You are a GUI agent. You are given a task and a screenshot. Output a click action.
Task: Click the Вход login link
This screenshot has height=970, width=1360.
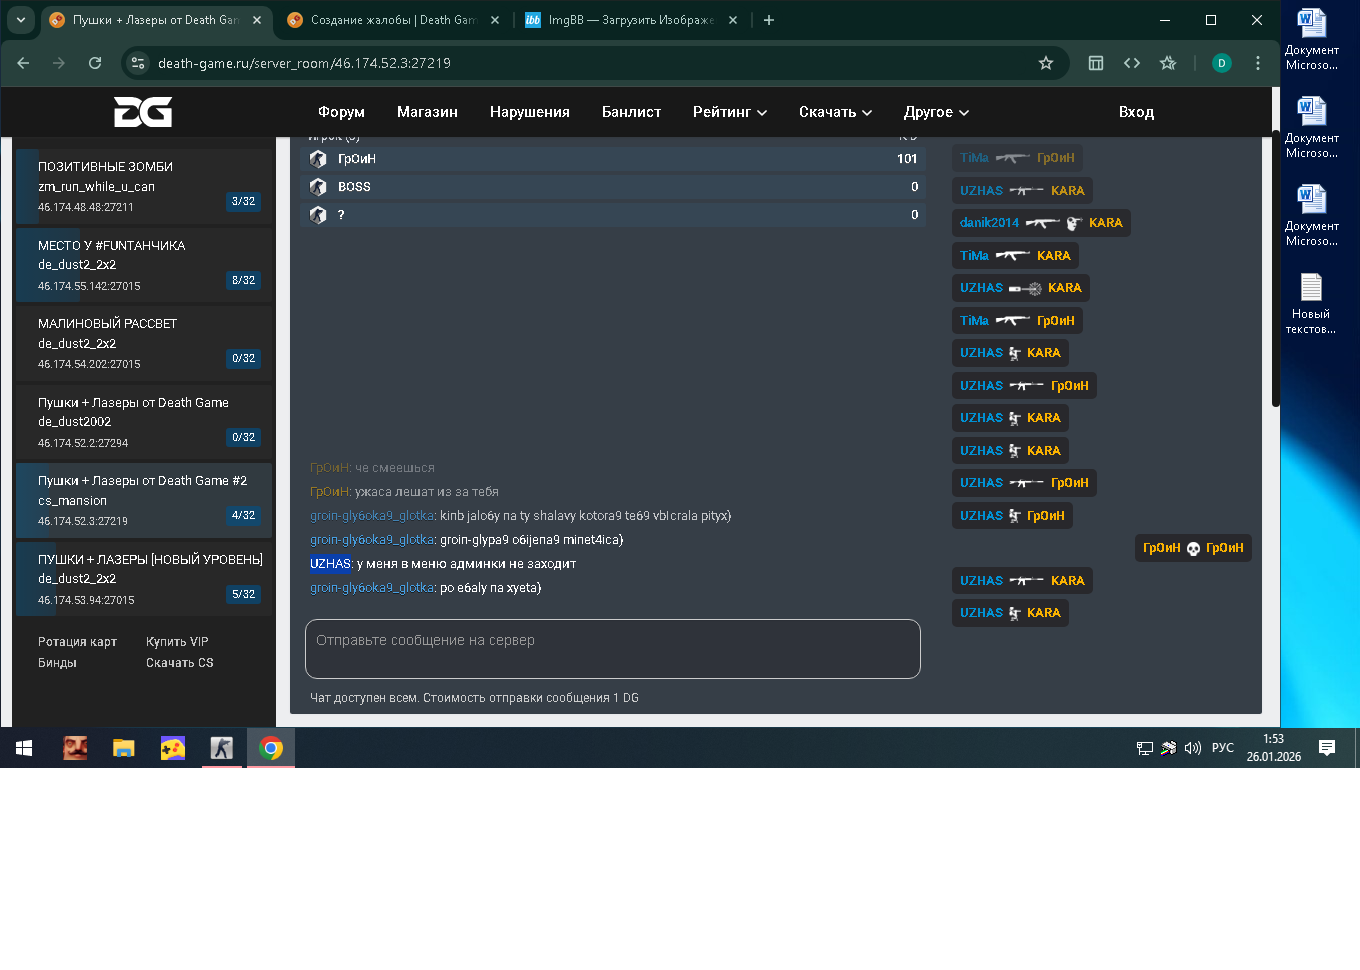[x=1136, y=112]
